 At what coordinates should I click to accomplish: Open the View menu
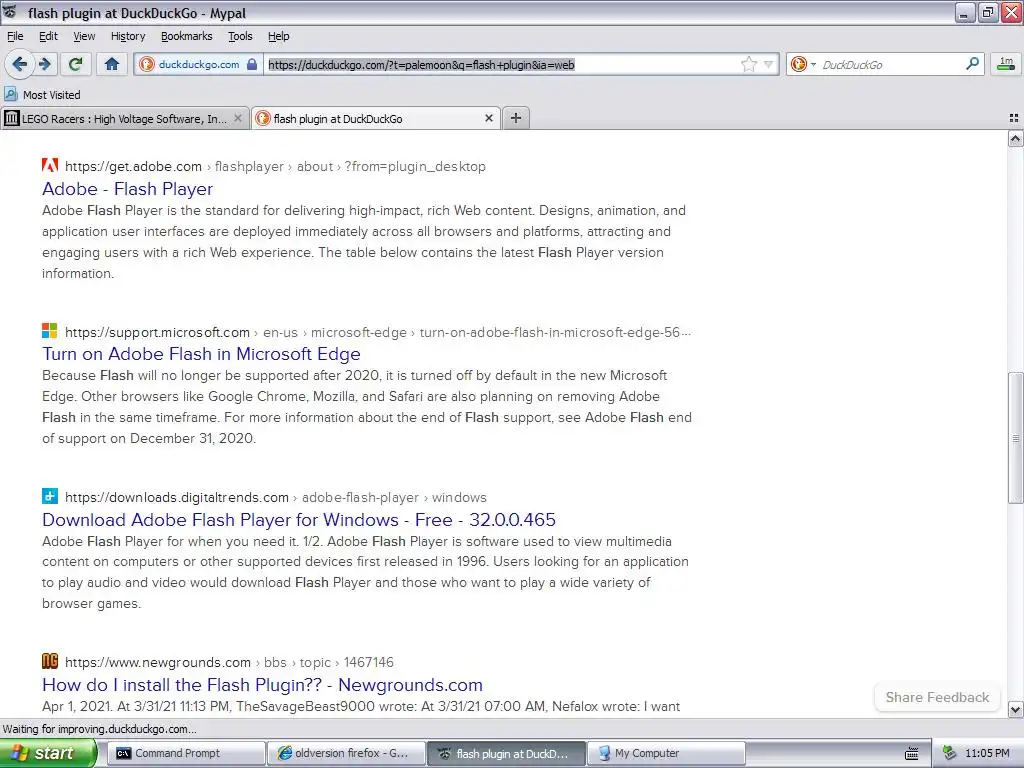(x=84, y=36)
